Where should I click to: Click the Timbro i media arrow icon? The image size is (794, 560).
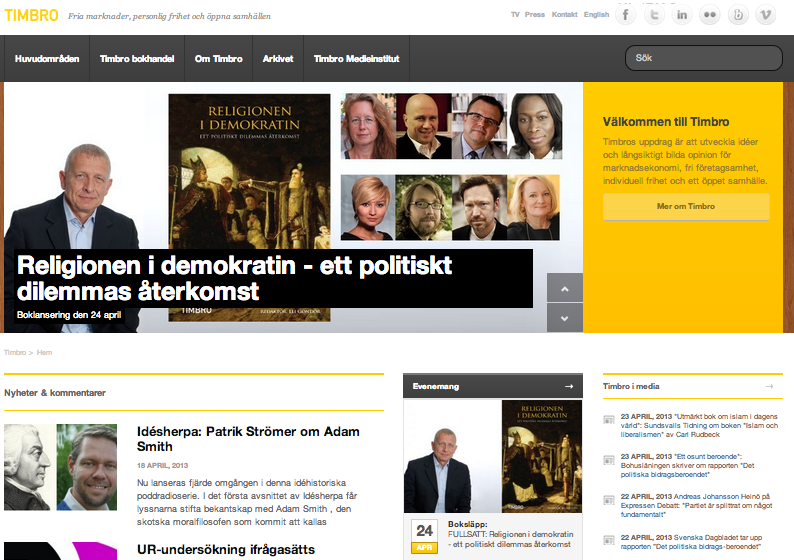[769, 386]
